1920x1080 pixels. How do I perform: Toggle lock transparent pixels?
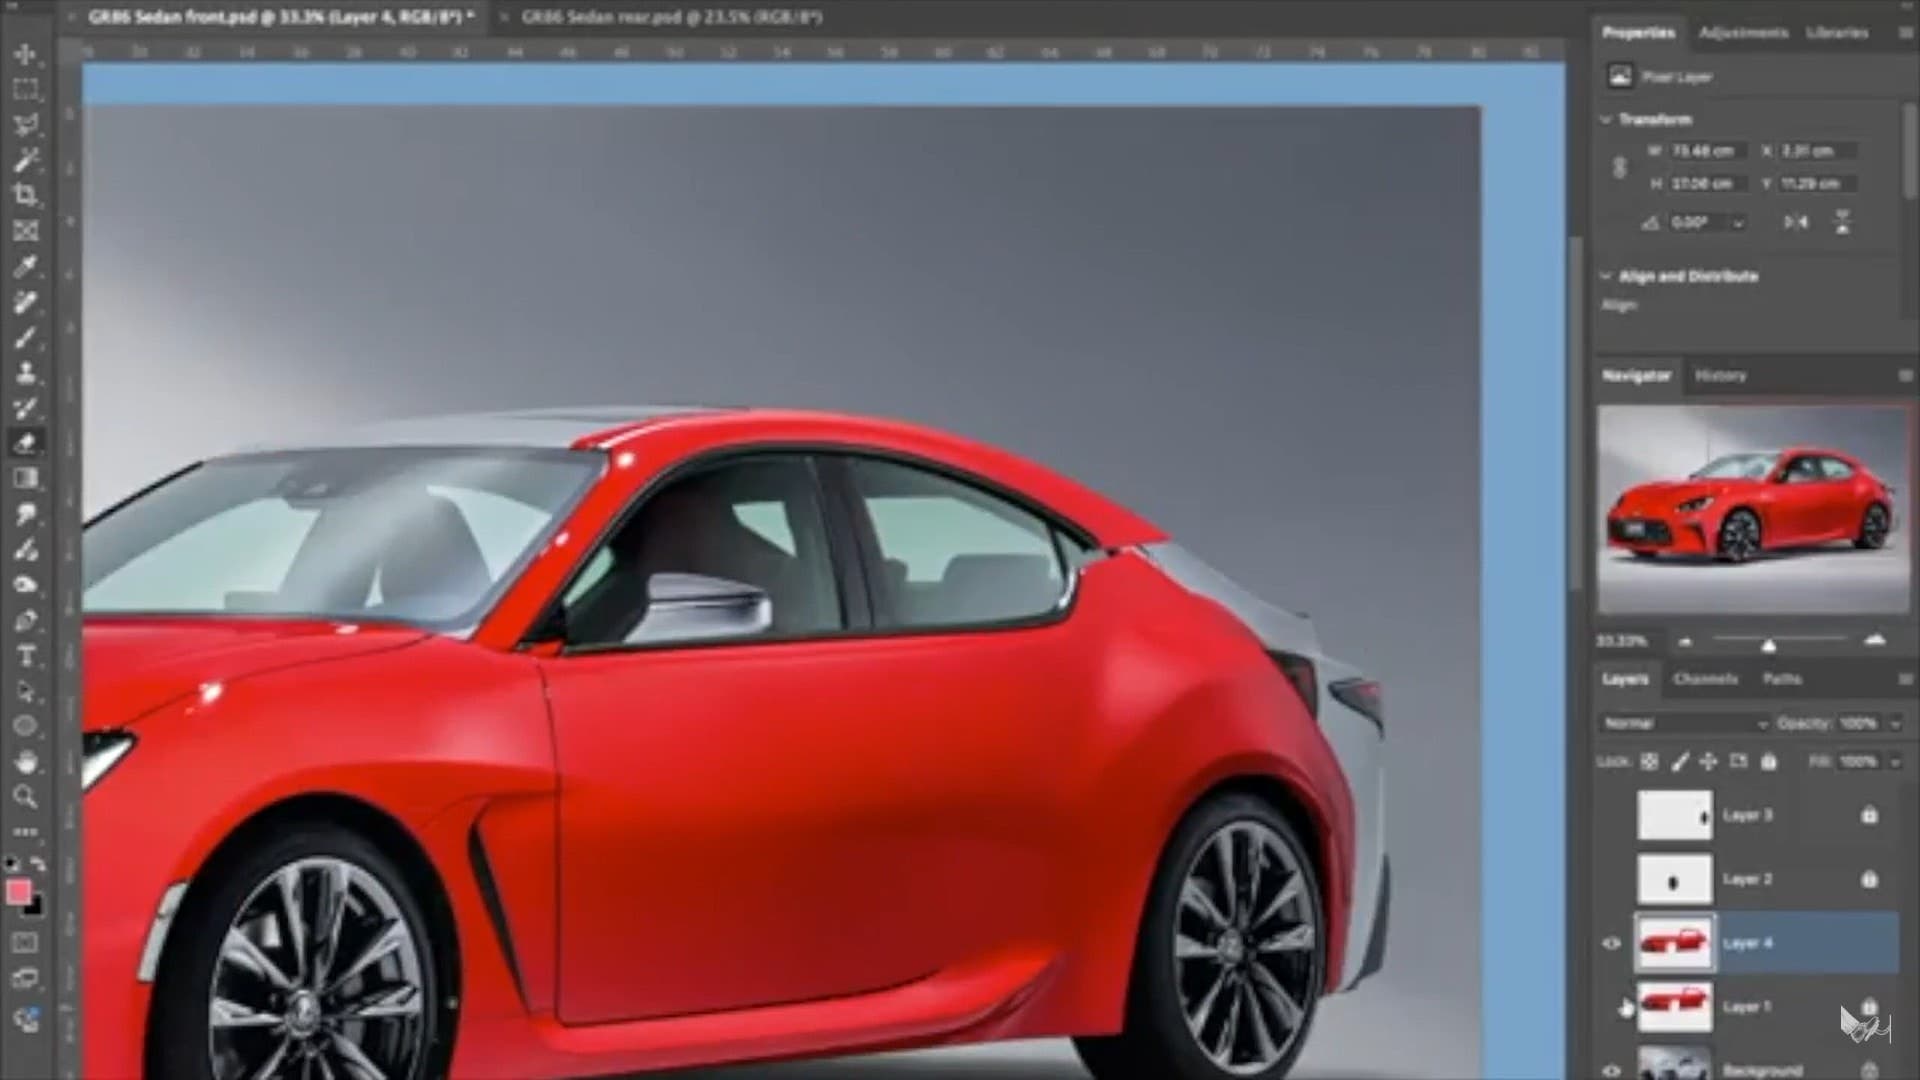1649,762
